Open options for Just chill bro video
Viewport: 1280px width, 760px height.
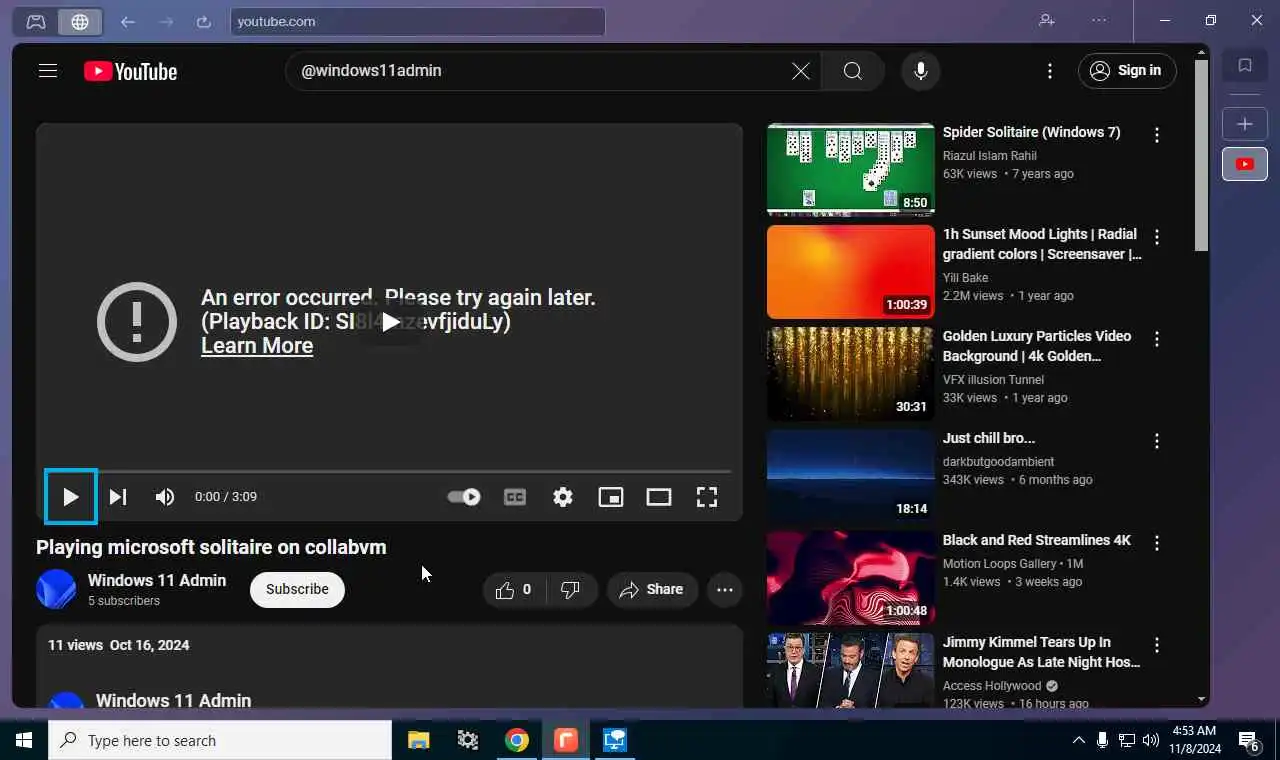1157,441
